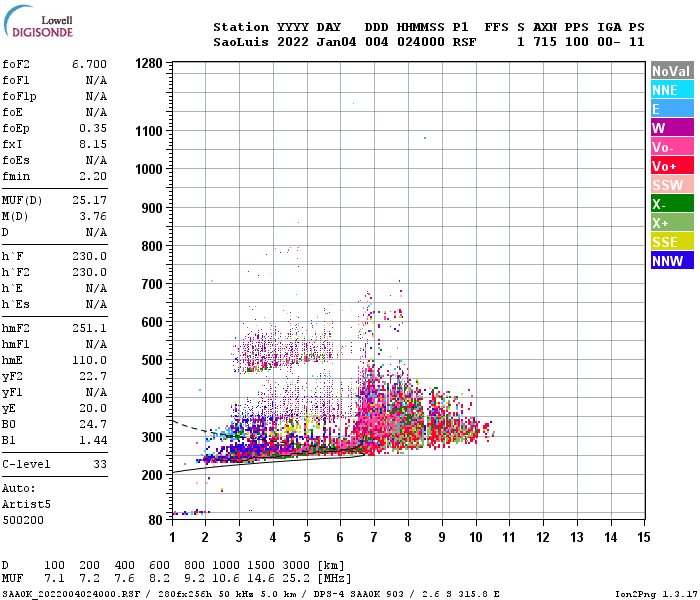
Task: Select the X+ light green legend swatch
Action: (672, 223)
